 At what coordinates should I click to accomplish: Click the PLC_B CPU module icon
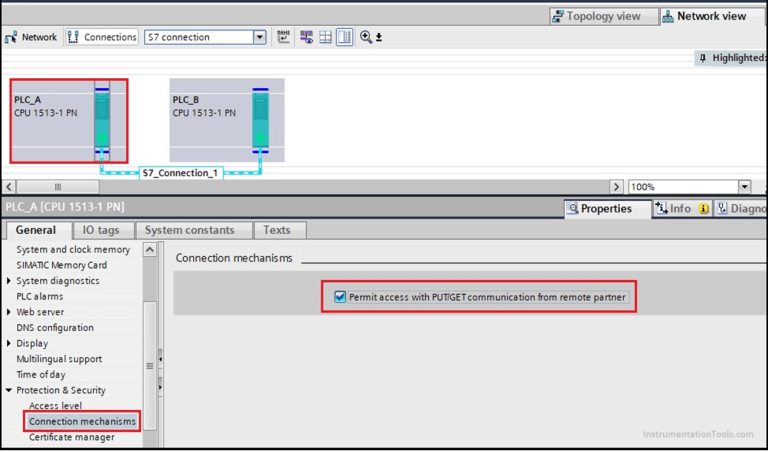[261, 121]
